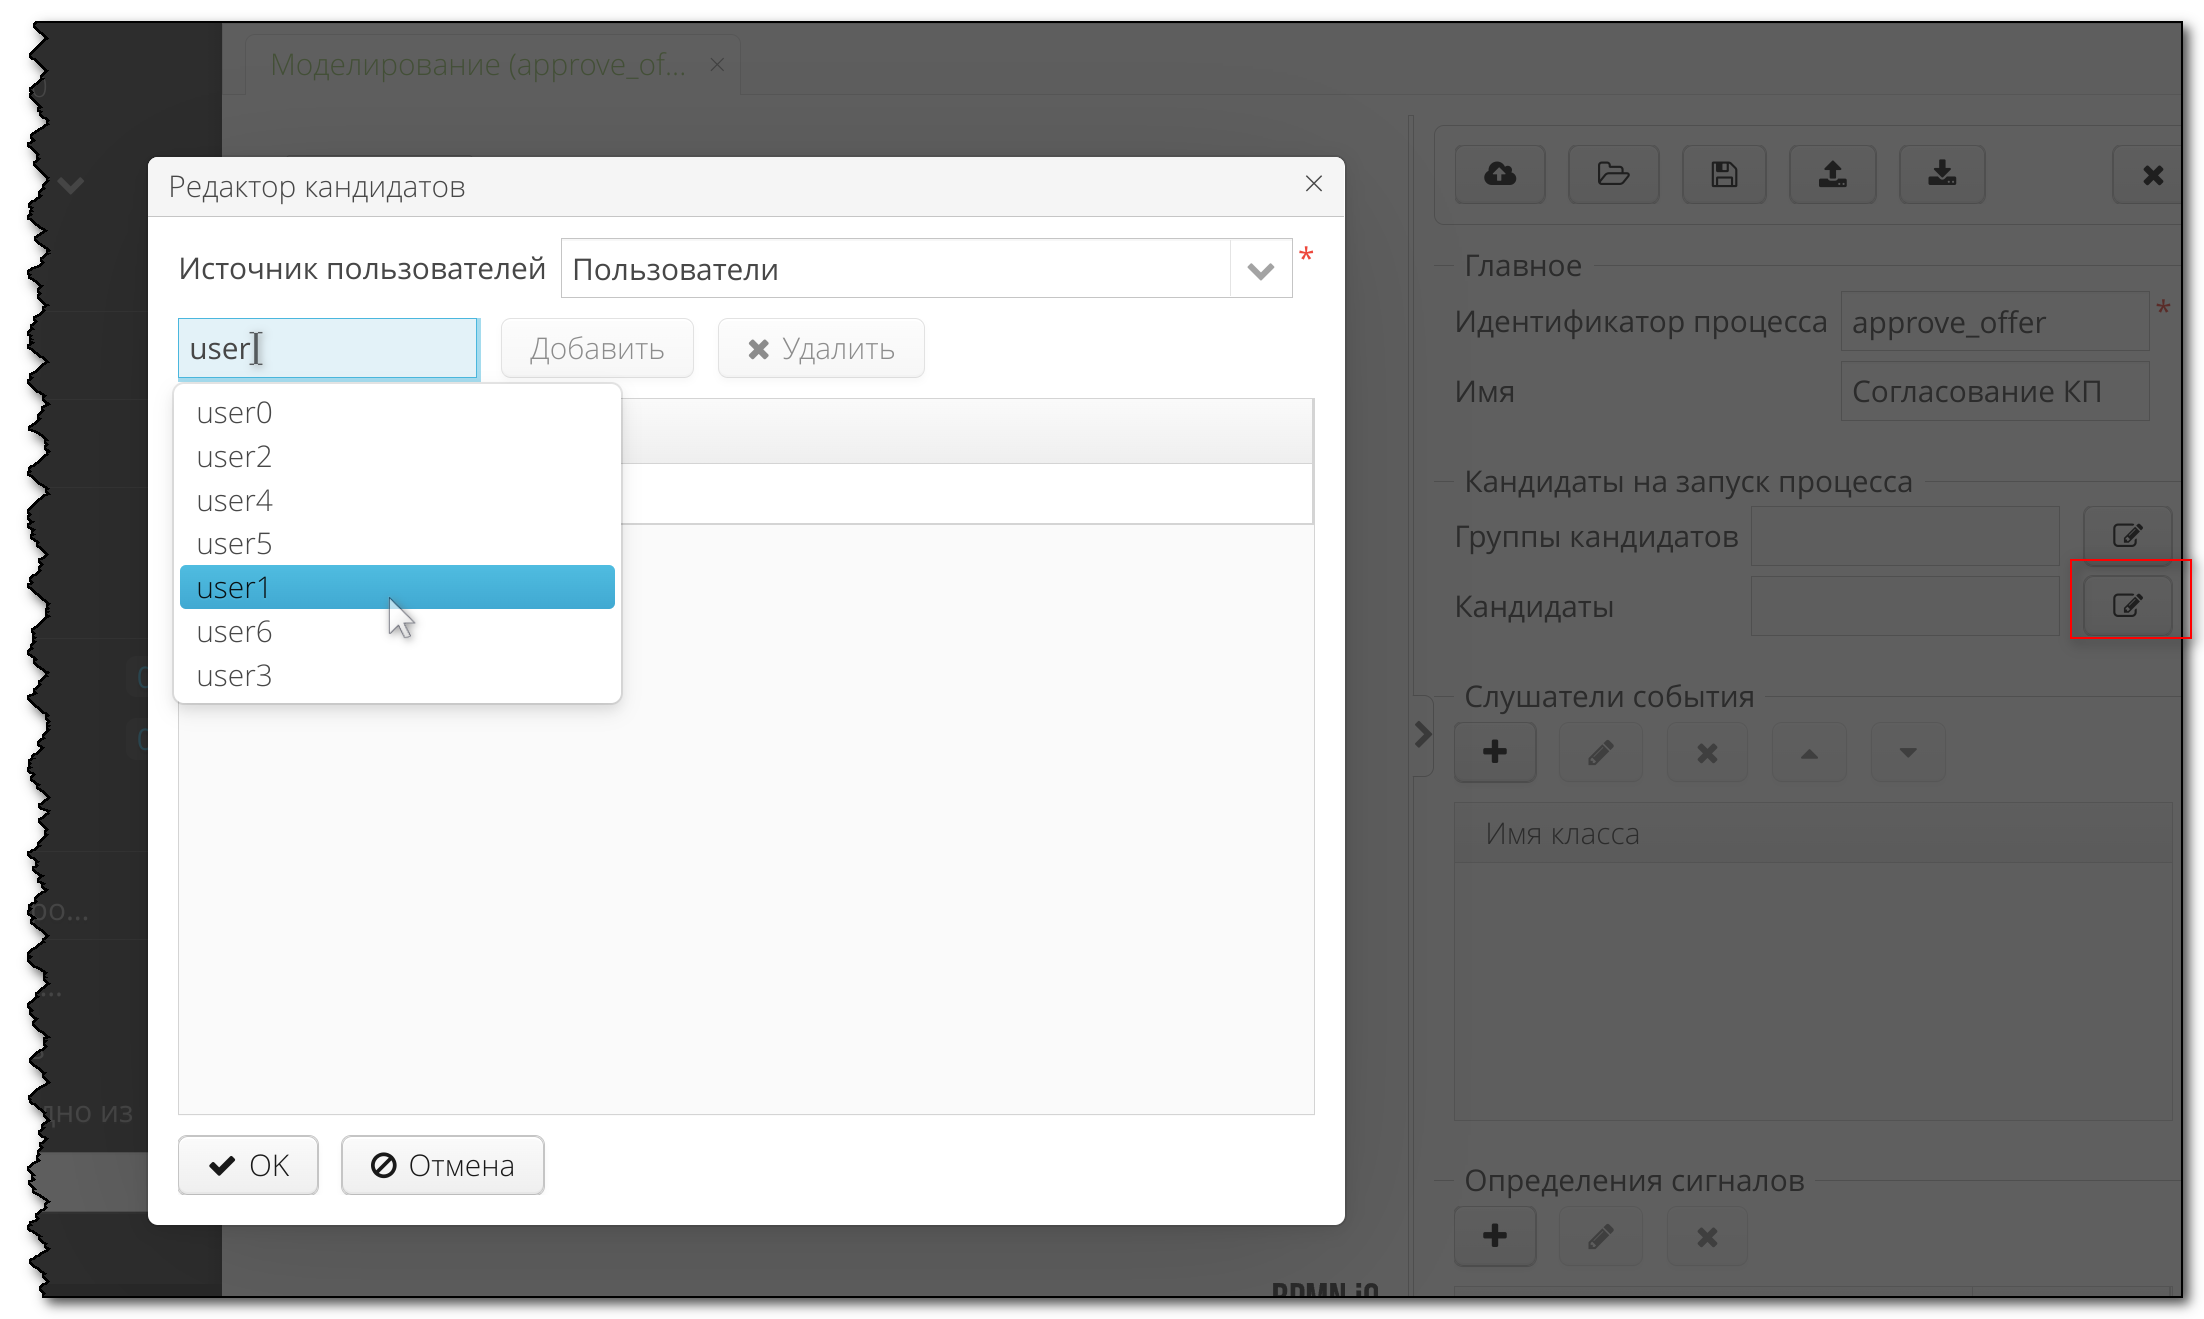Screen dimensions: 2204x1319
Task: Click the Добавить button
Action: coord(597,349)
